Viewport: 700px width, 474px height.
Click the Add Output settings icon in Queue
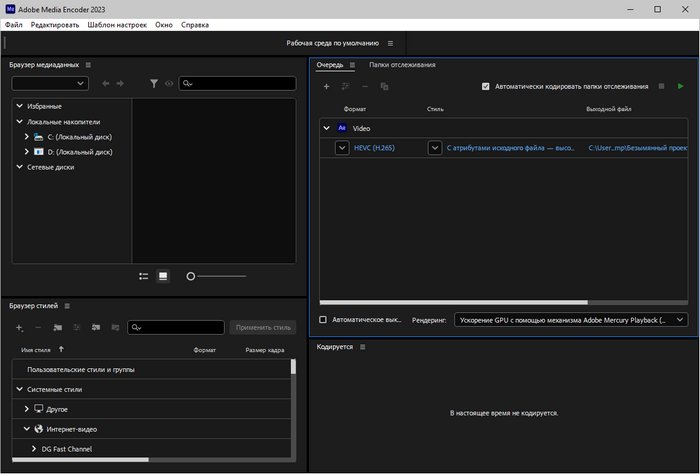pos(346,86)
